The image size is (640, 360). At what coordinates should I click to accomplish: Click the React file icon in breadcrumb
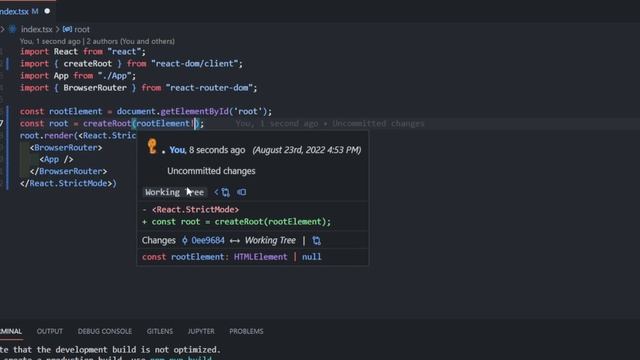click(13, 29)
